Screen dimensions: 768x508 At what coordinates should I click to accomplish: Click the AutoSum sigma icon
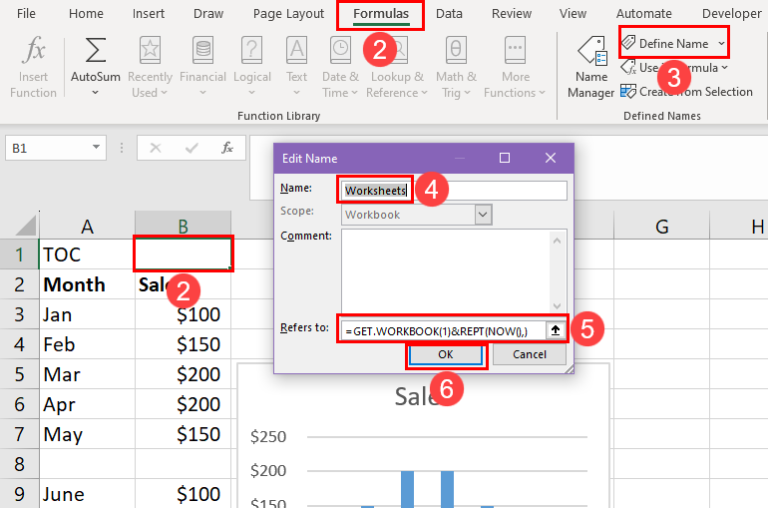point(96,50)
